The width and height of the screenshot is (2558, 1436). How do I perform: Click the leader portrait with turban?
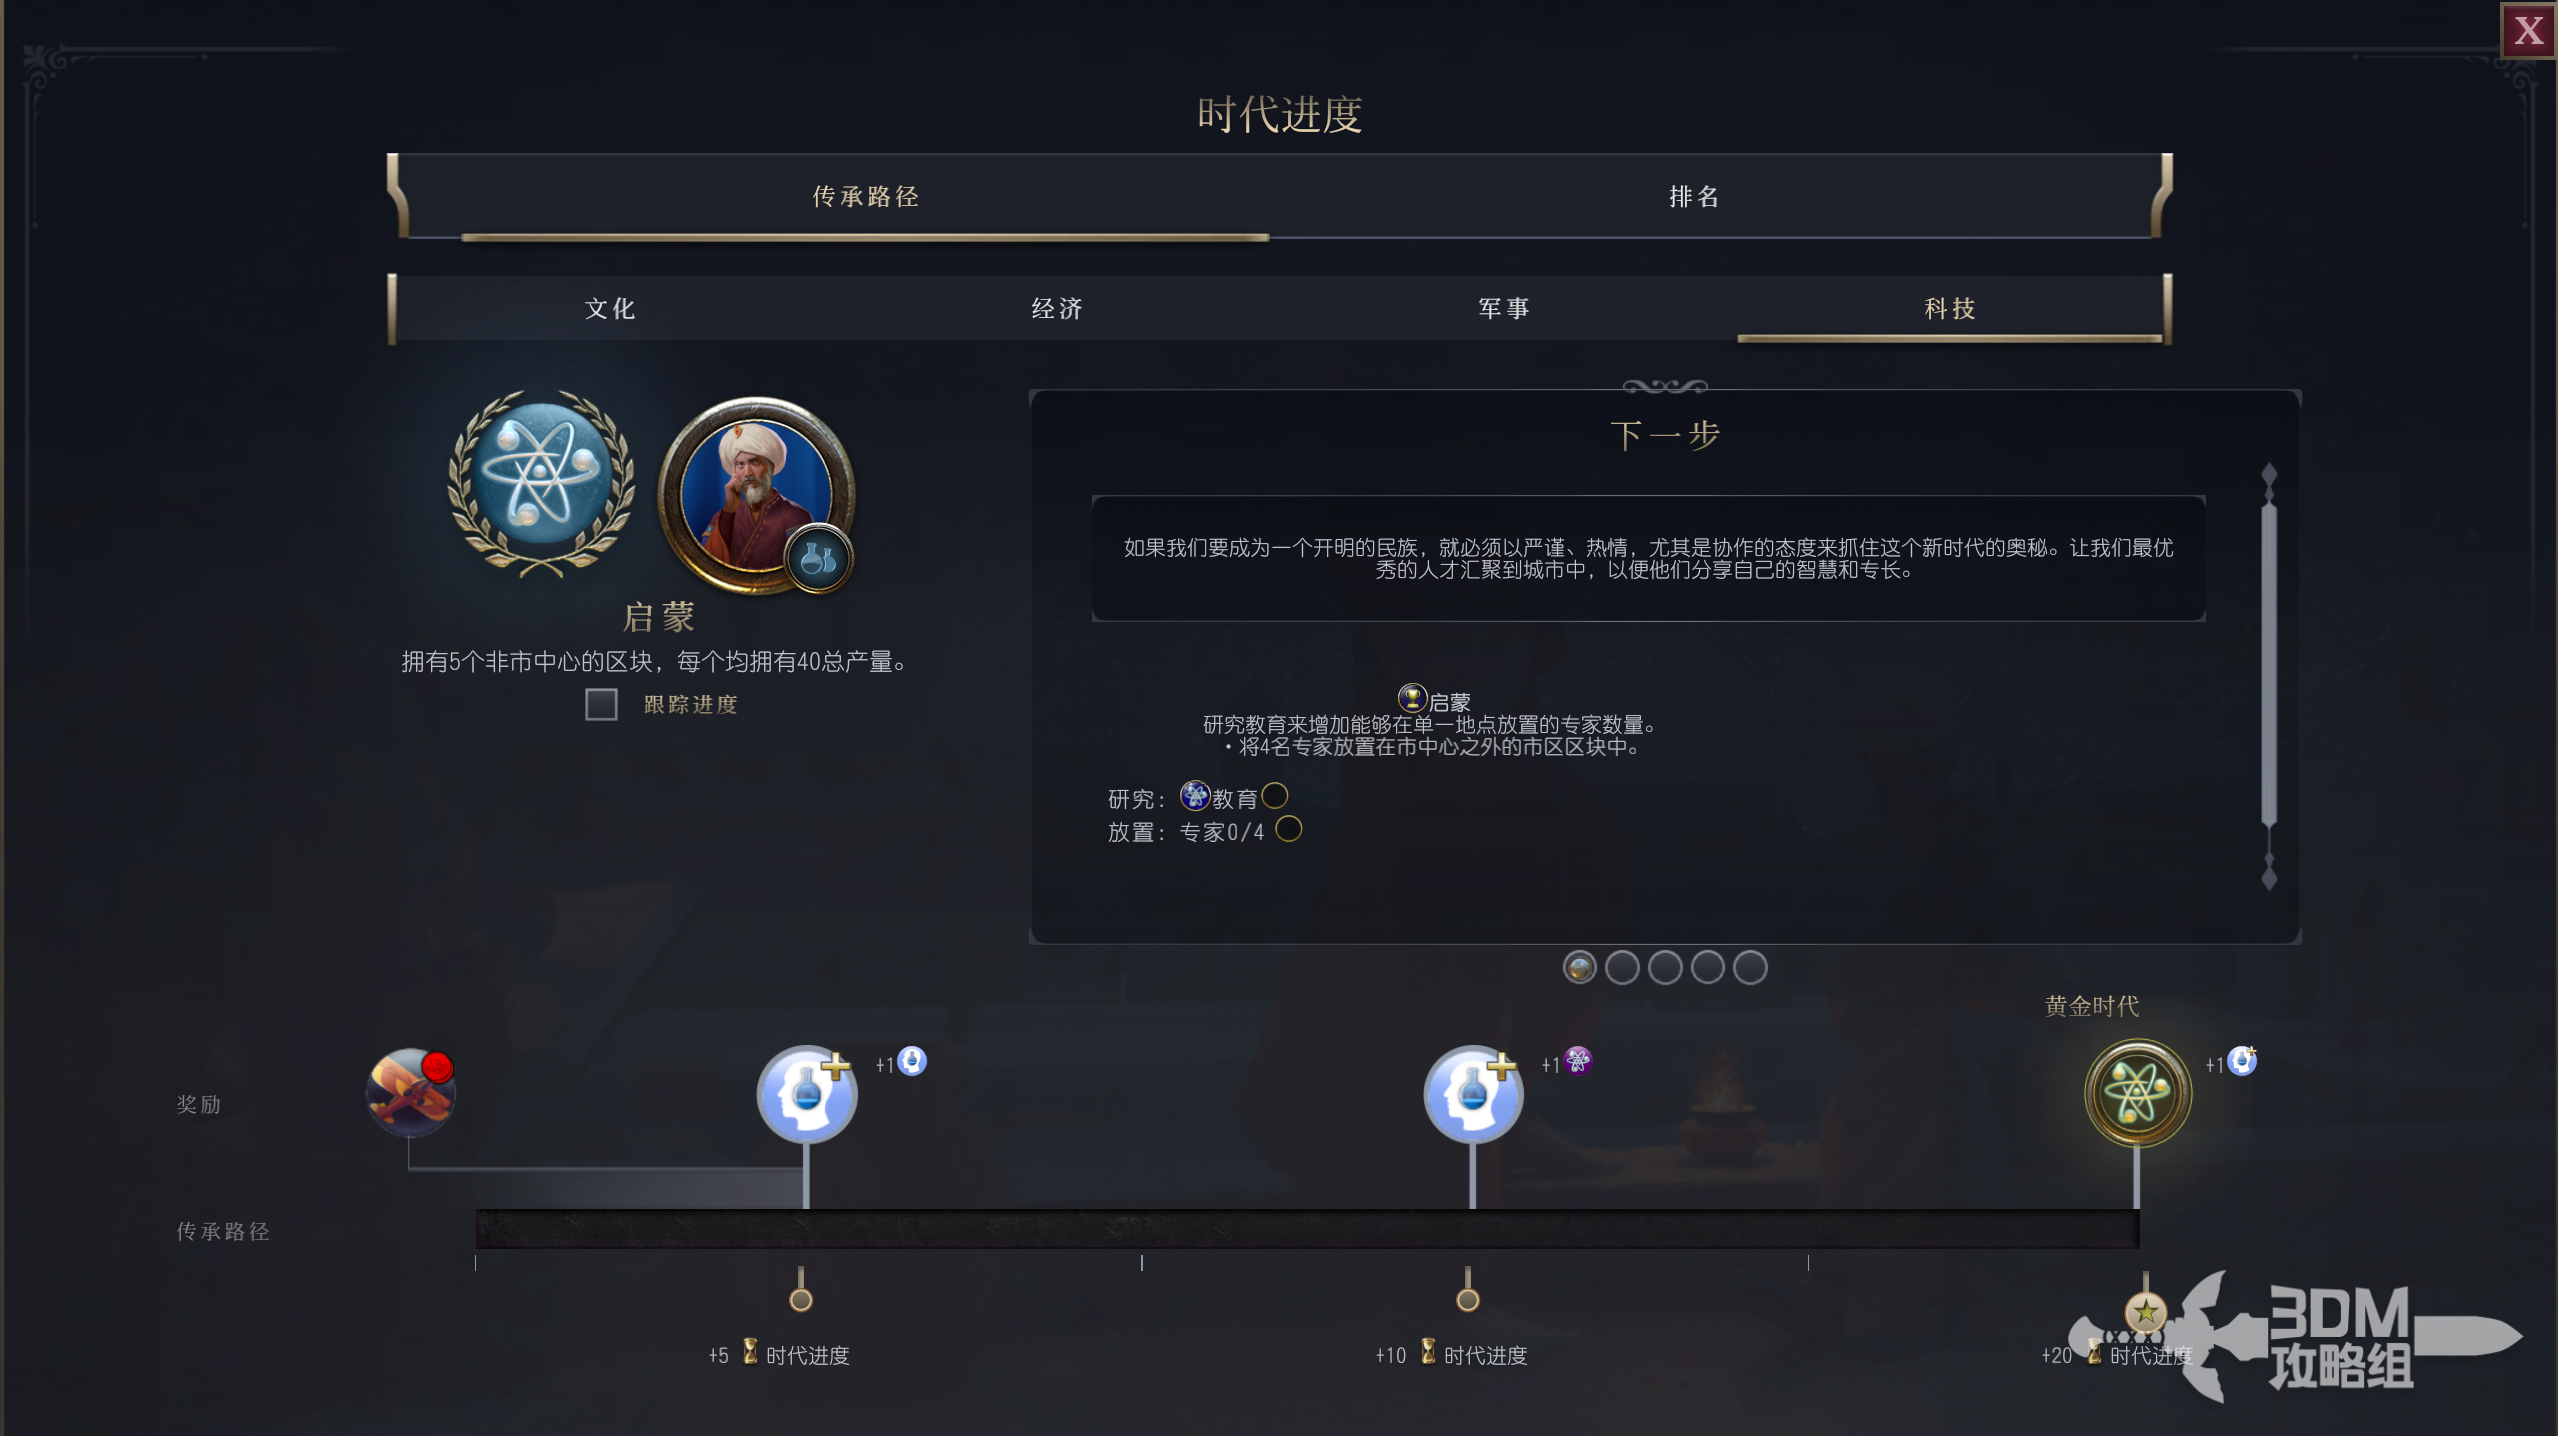pos(757,494)
